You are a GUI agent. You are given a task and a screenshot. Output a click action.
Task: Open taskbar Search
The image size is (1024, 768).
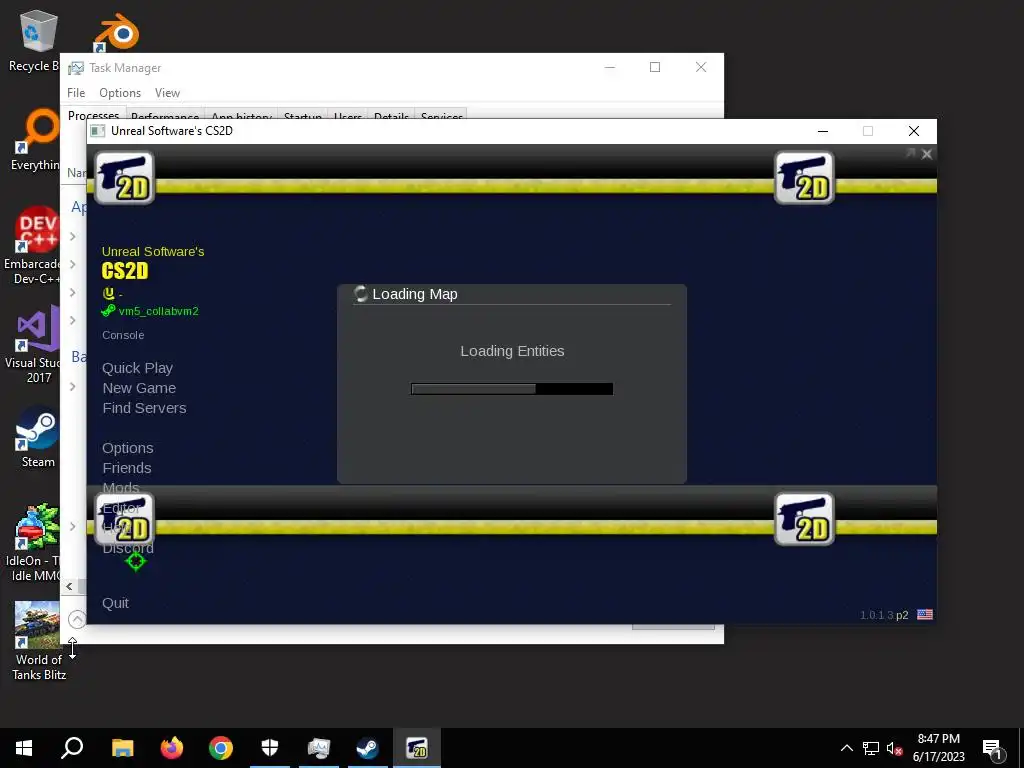click(x=72, y=748)
